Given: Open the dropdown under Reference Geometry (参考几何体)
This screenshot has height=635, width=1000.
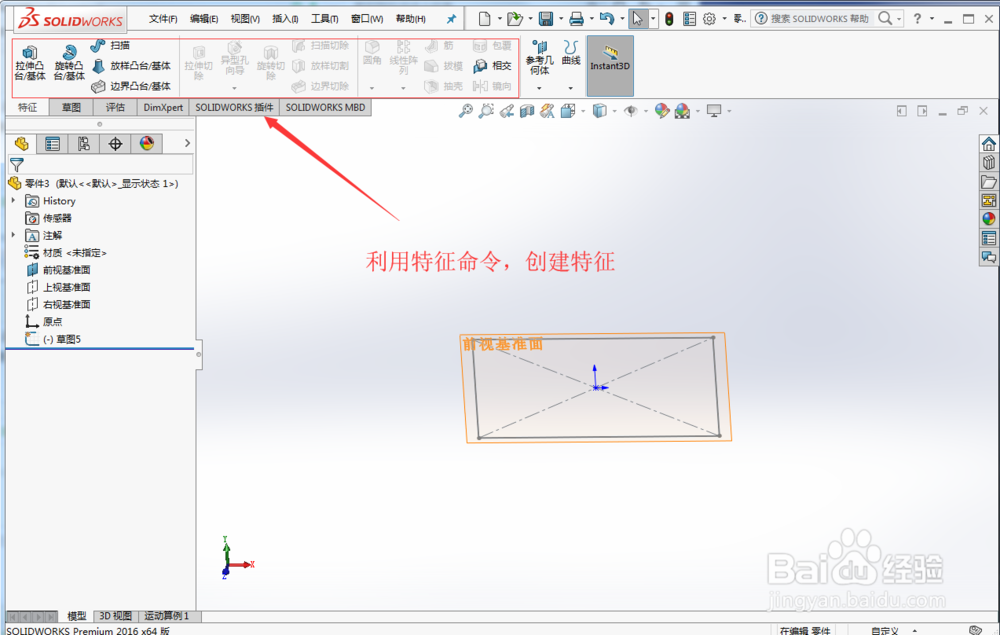Looking at the screenshot, I should (539, 88).
